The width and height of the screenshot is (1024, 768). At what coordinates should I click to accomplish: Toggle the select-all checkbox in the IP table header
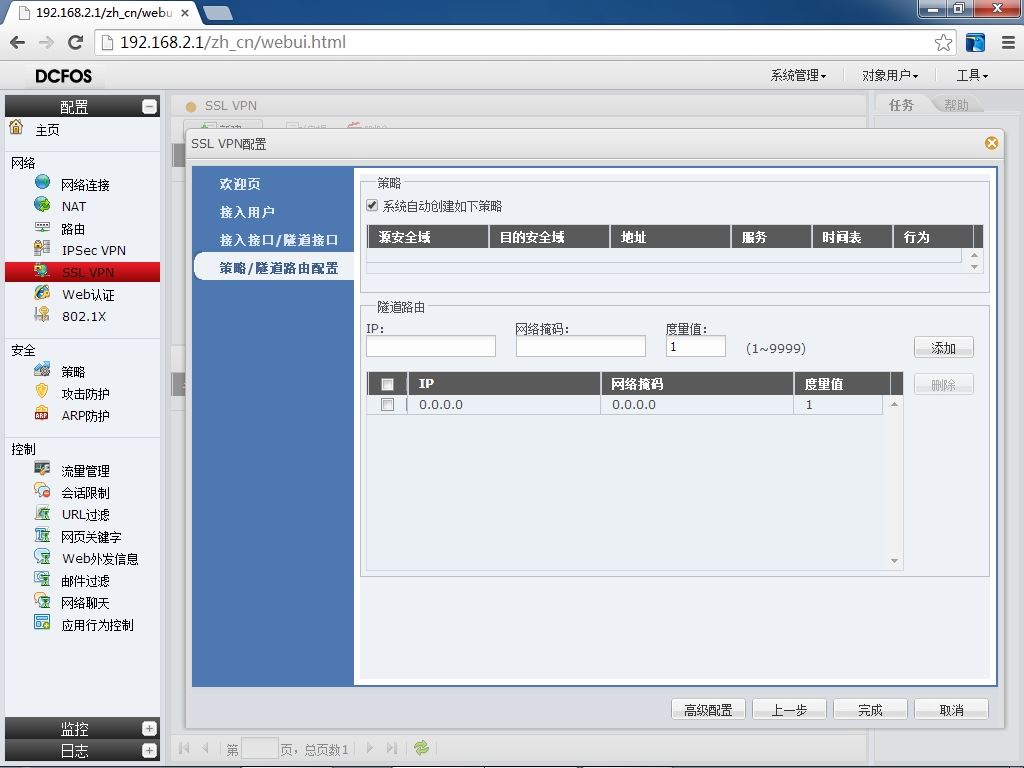click(387, 384)
